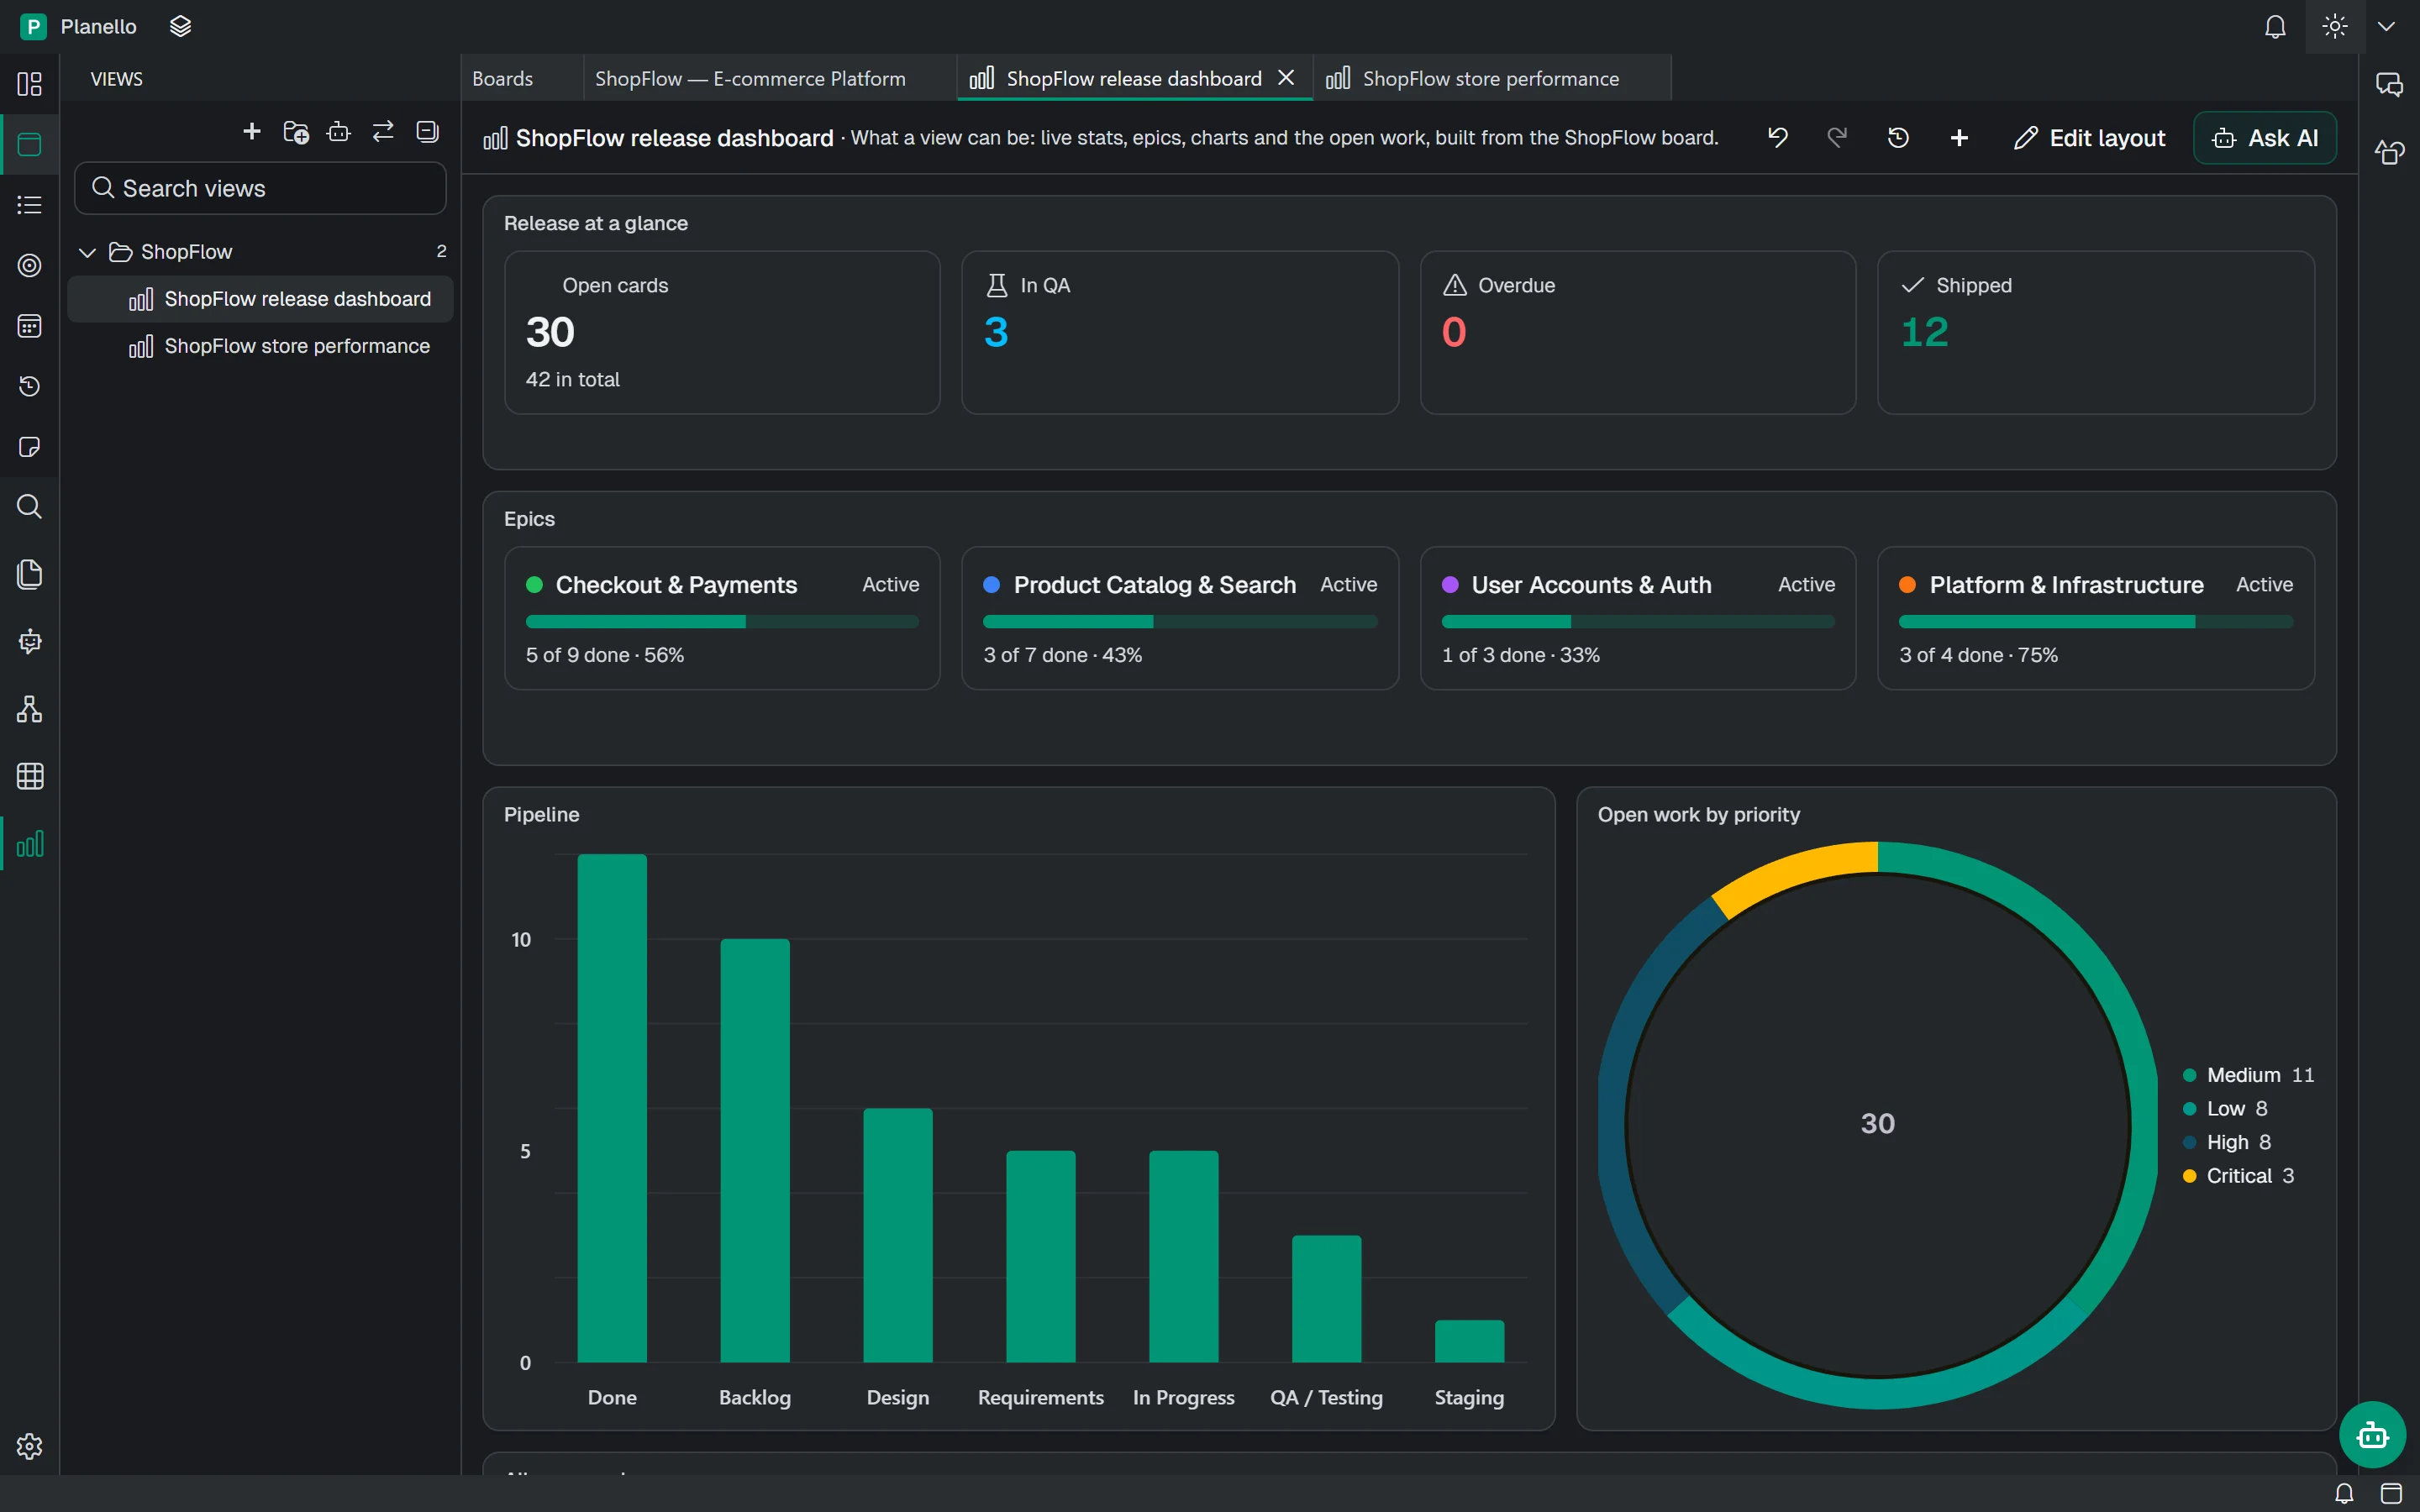Open the table grid sidebar icon
This screenshot has height=1512, width=2420.
click(x=30, y=776)
